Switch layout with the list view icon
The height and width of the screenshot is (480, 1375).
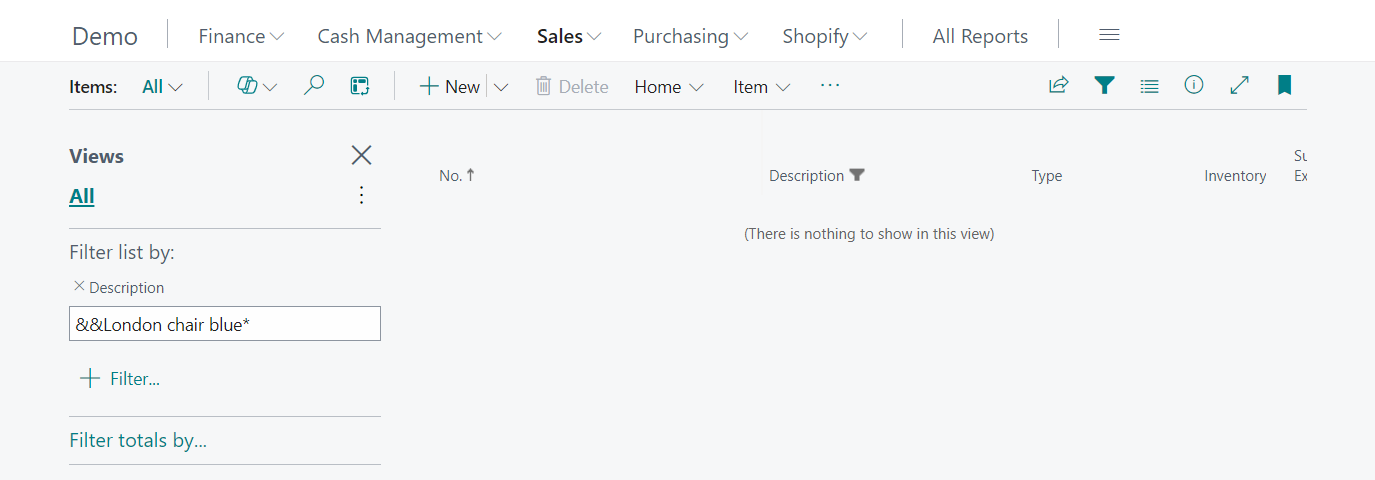click(x=1149, y=86)
